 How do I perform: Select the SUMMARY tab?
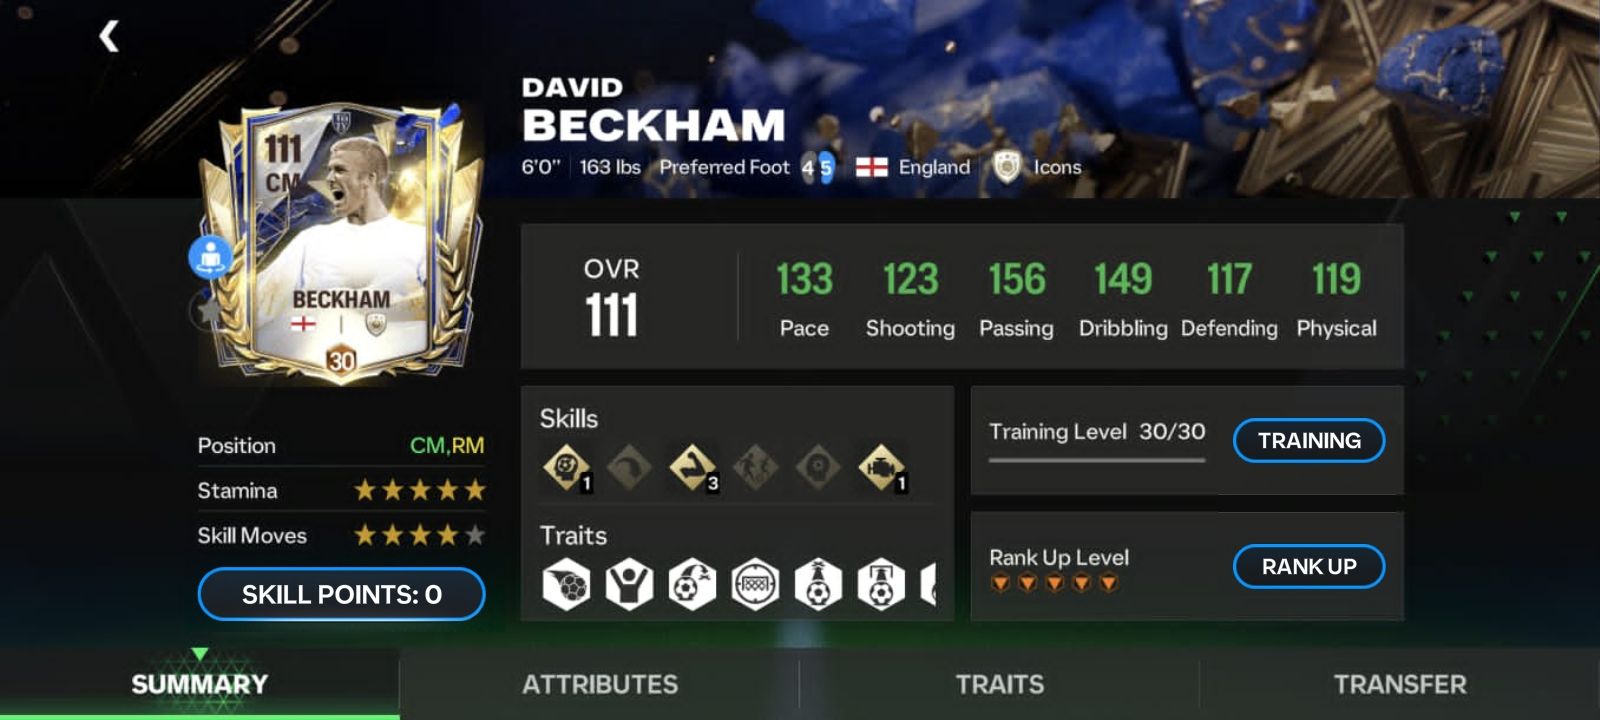pyautogui.click(x=200, y=684)
